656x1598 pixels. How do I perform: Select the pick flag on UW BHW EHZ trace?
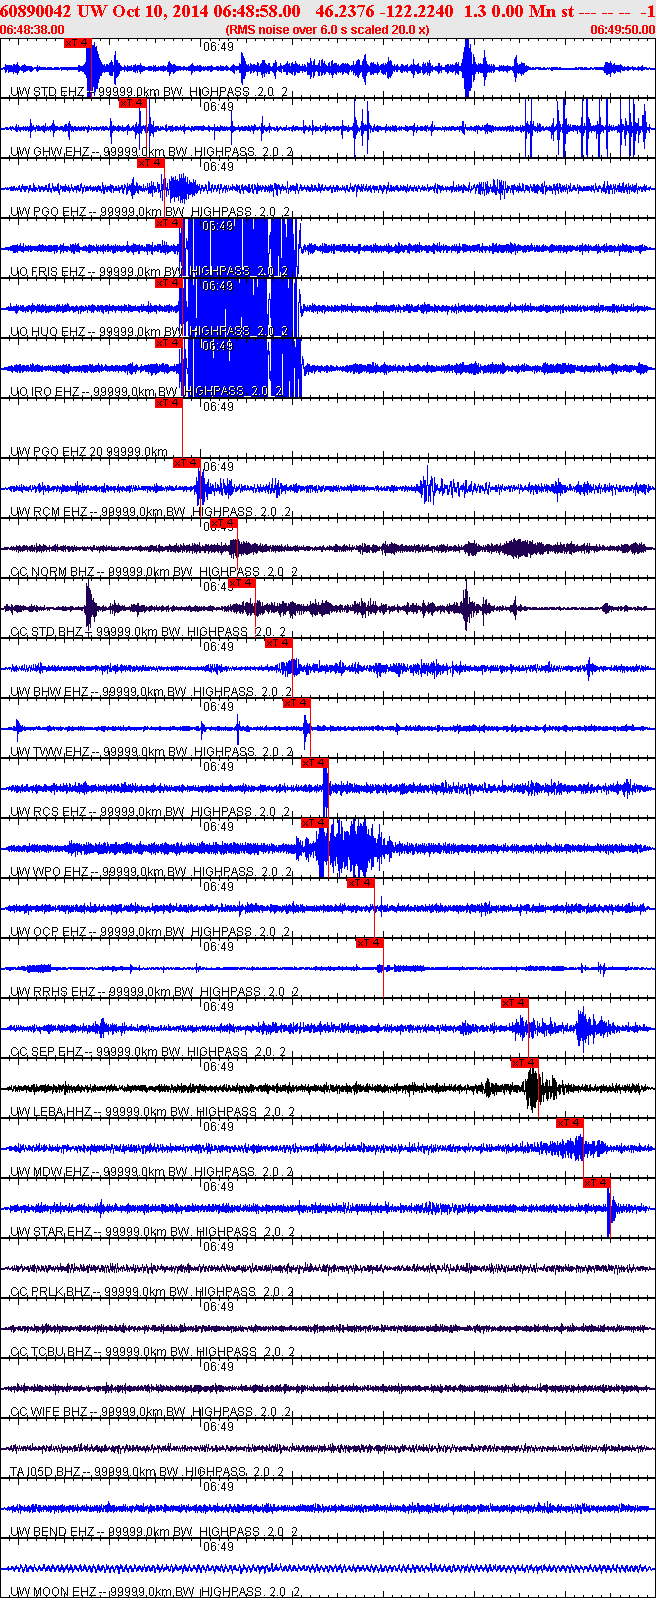tap(278, 643)
